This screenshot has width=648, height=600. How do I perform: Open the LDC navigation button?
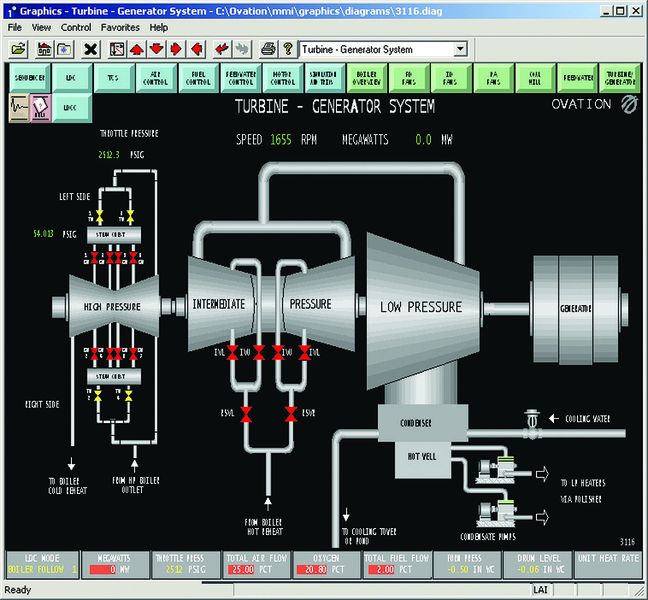[72, 78]
